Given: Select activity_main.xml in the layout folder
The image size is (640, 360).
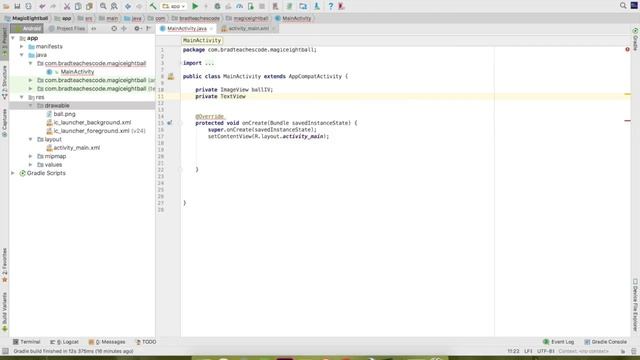Looking at the screenshot, I should coord(77,148).
